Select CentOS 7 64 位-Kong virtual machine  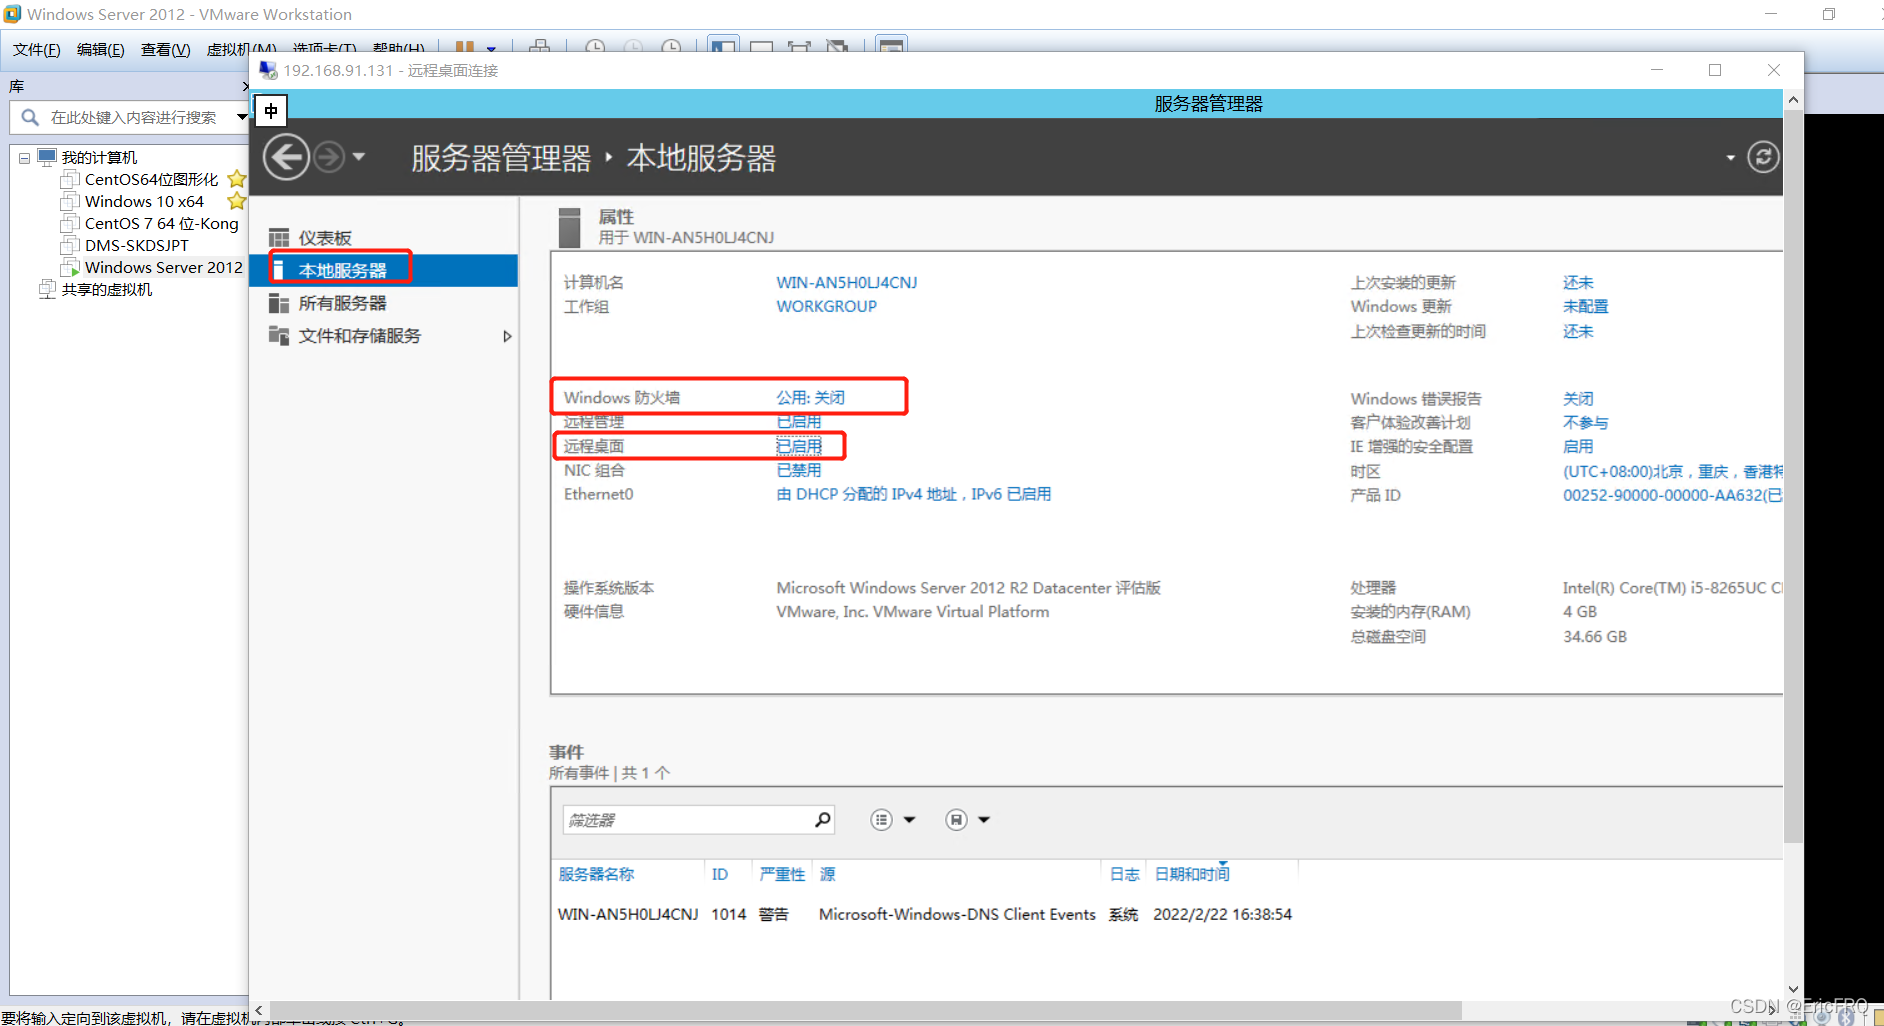click(161, 223)
